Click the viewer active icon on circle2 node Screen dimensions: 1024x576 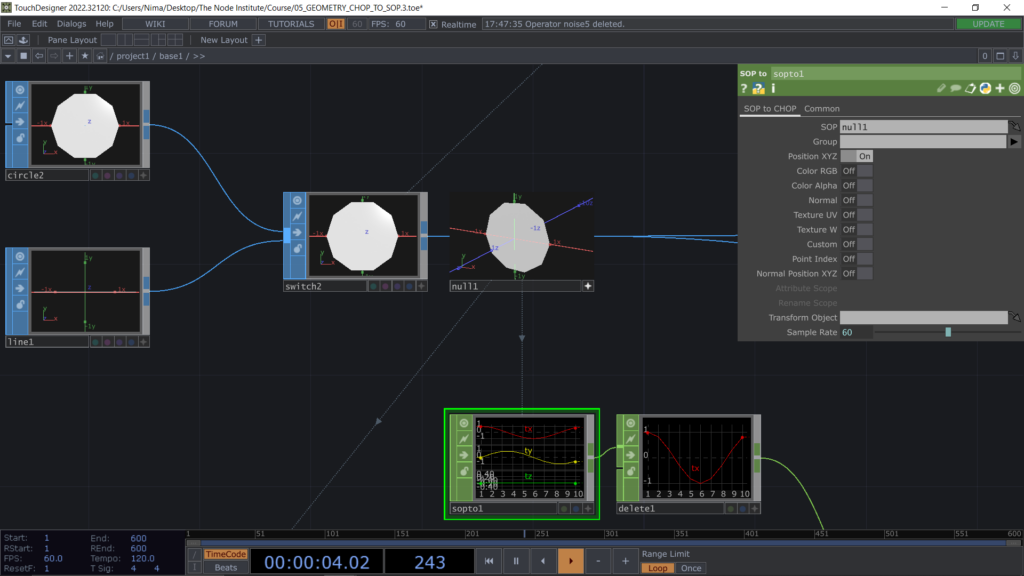20,89
